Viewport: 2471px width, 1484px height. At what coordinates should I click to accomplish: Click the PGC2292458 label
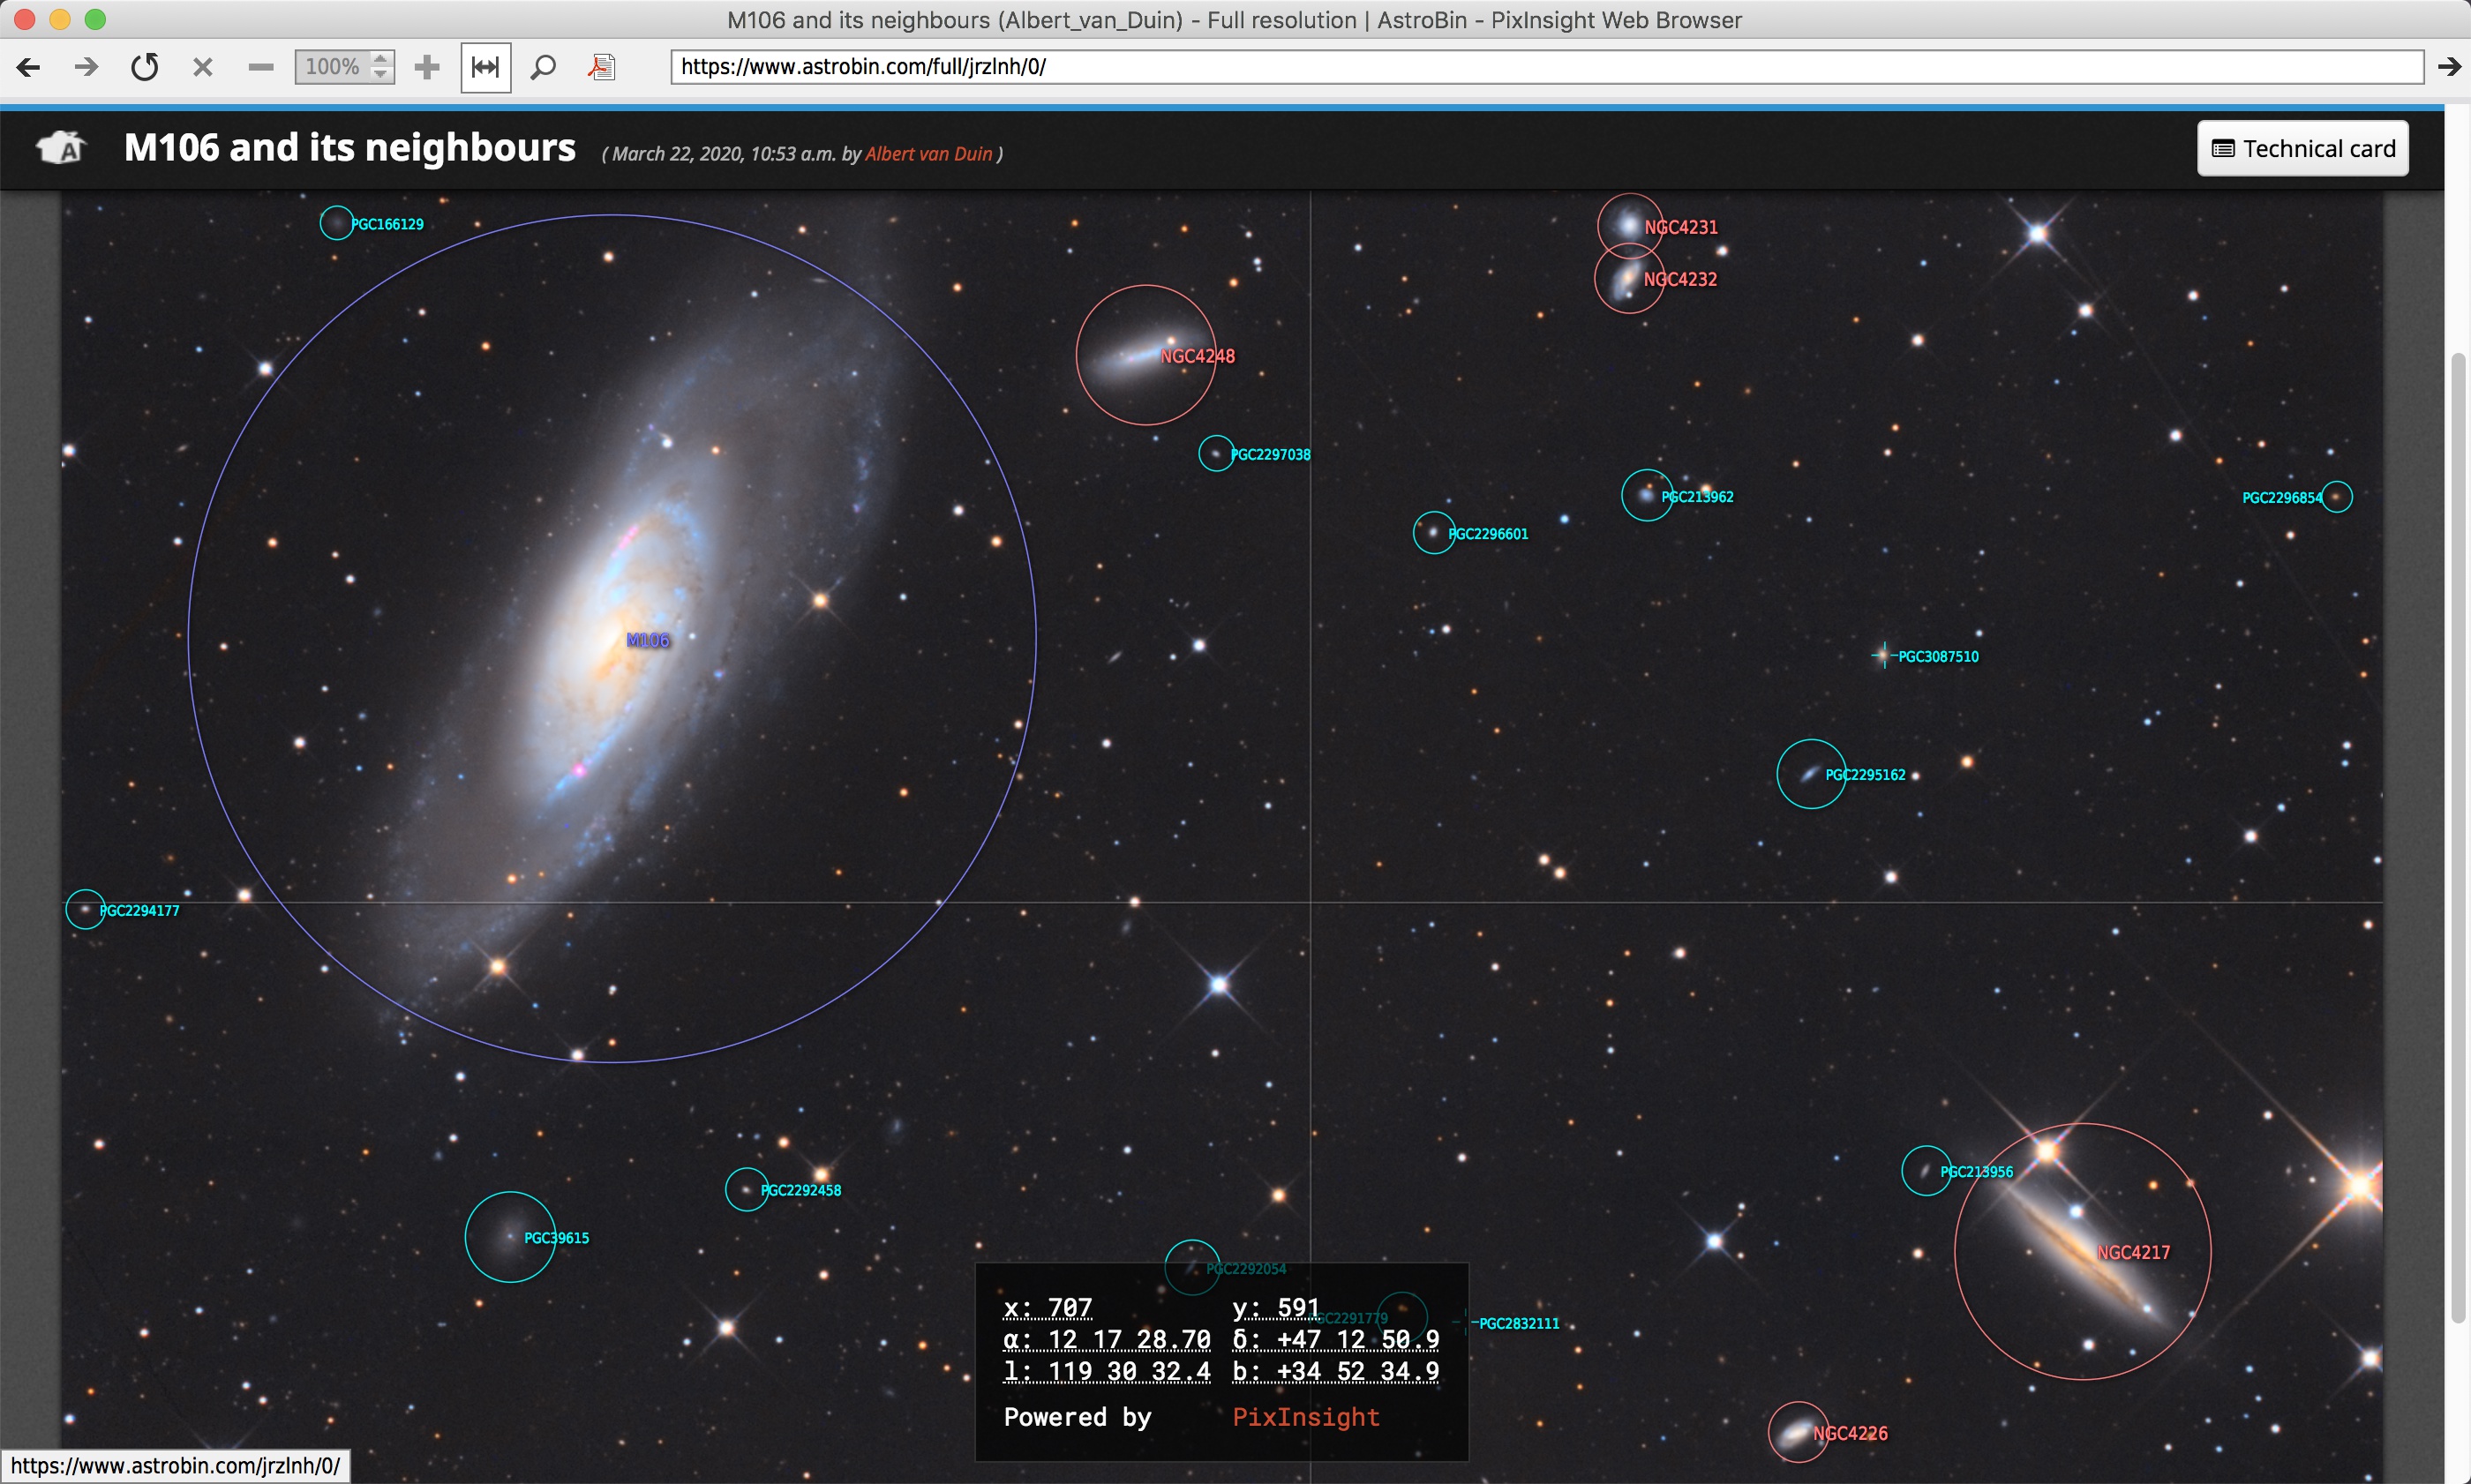800,1190
